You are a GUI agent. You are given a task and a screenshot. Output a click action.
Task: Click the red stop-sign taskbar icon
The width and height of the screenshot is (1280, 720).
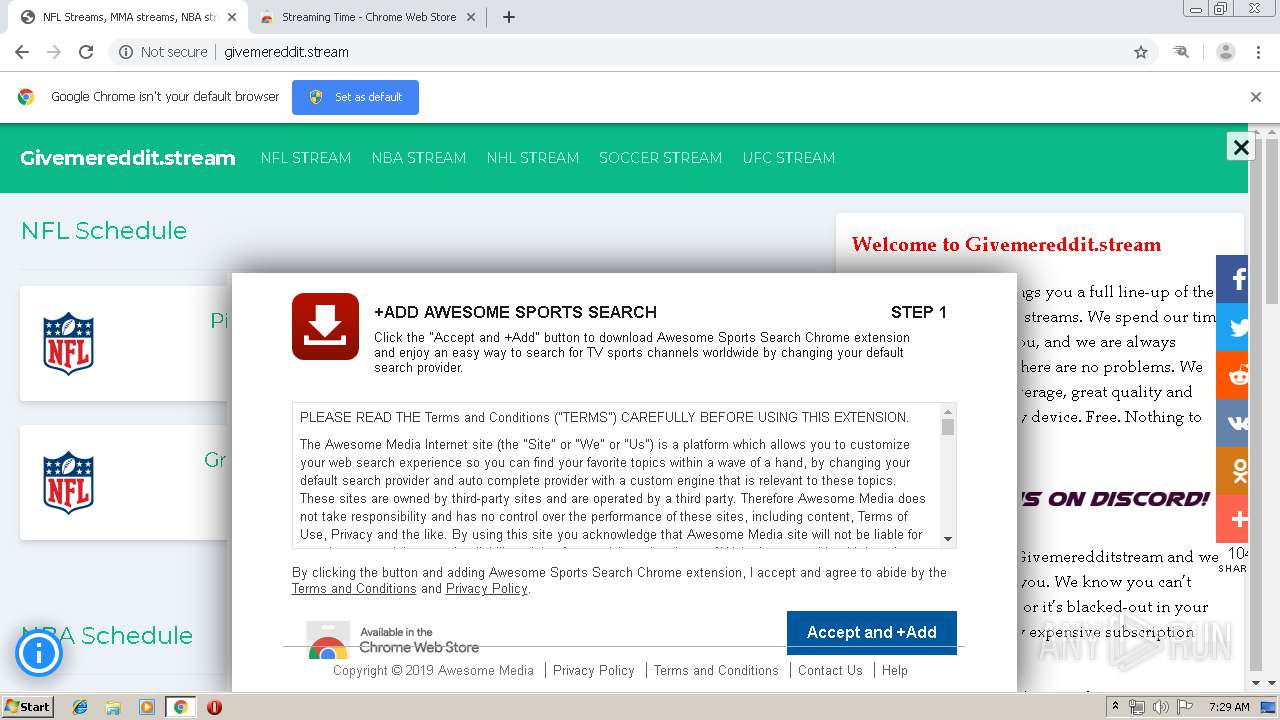pos(214,707)
